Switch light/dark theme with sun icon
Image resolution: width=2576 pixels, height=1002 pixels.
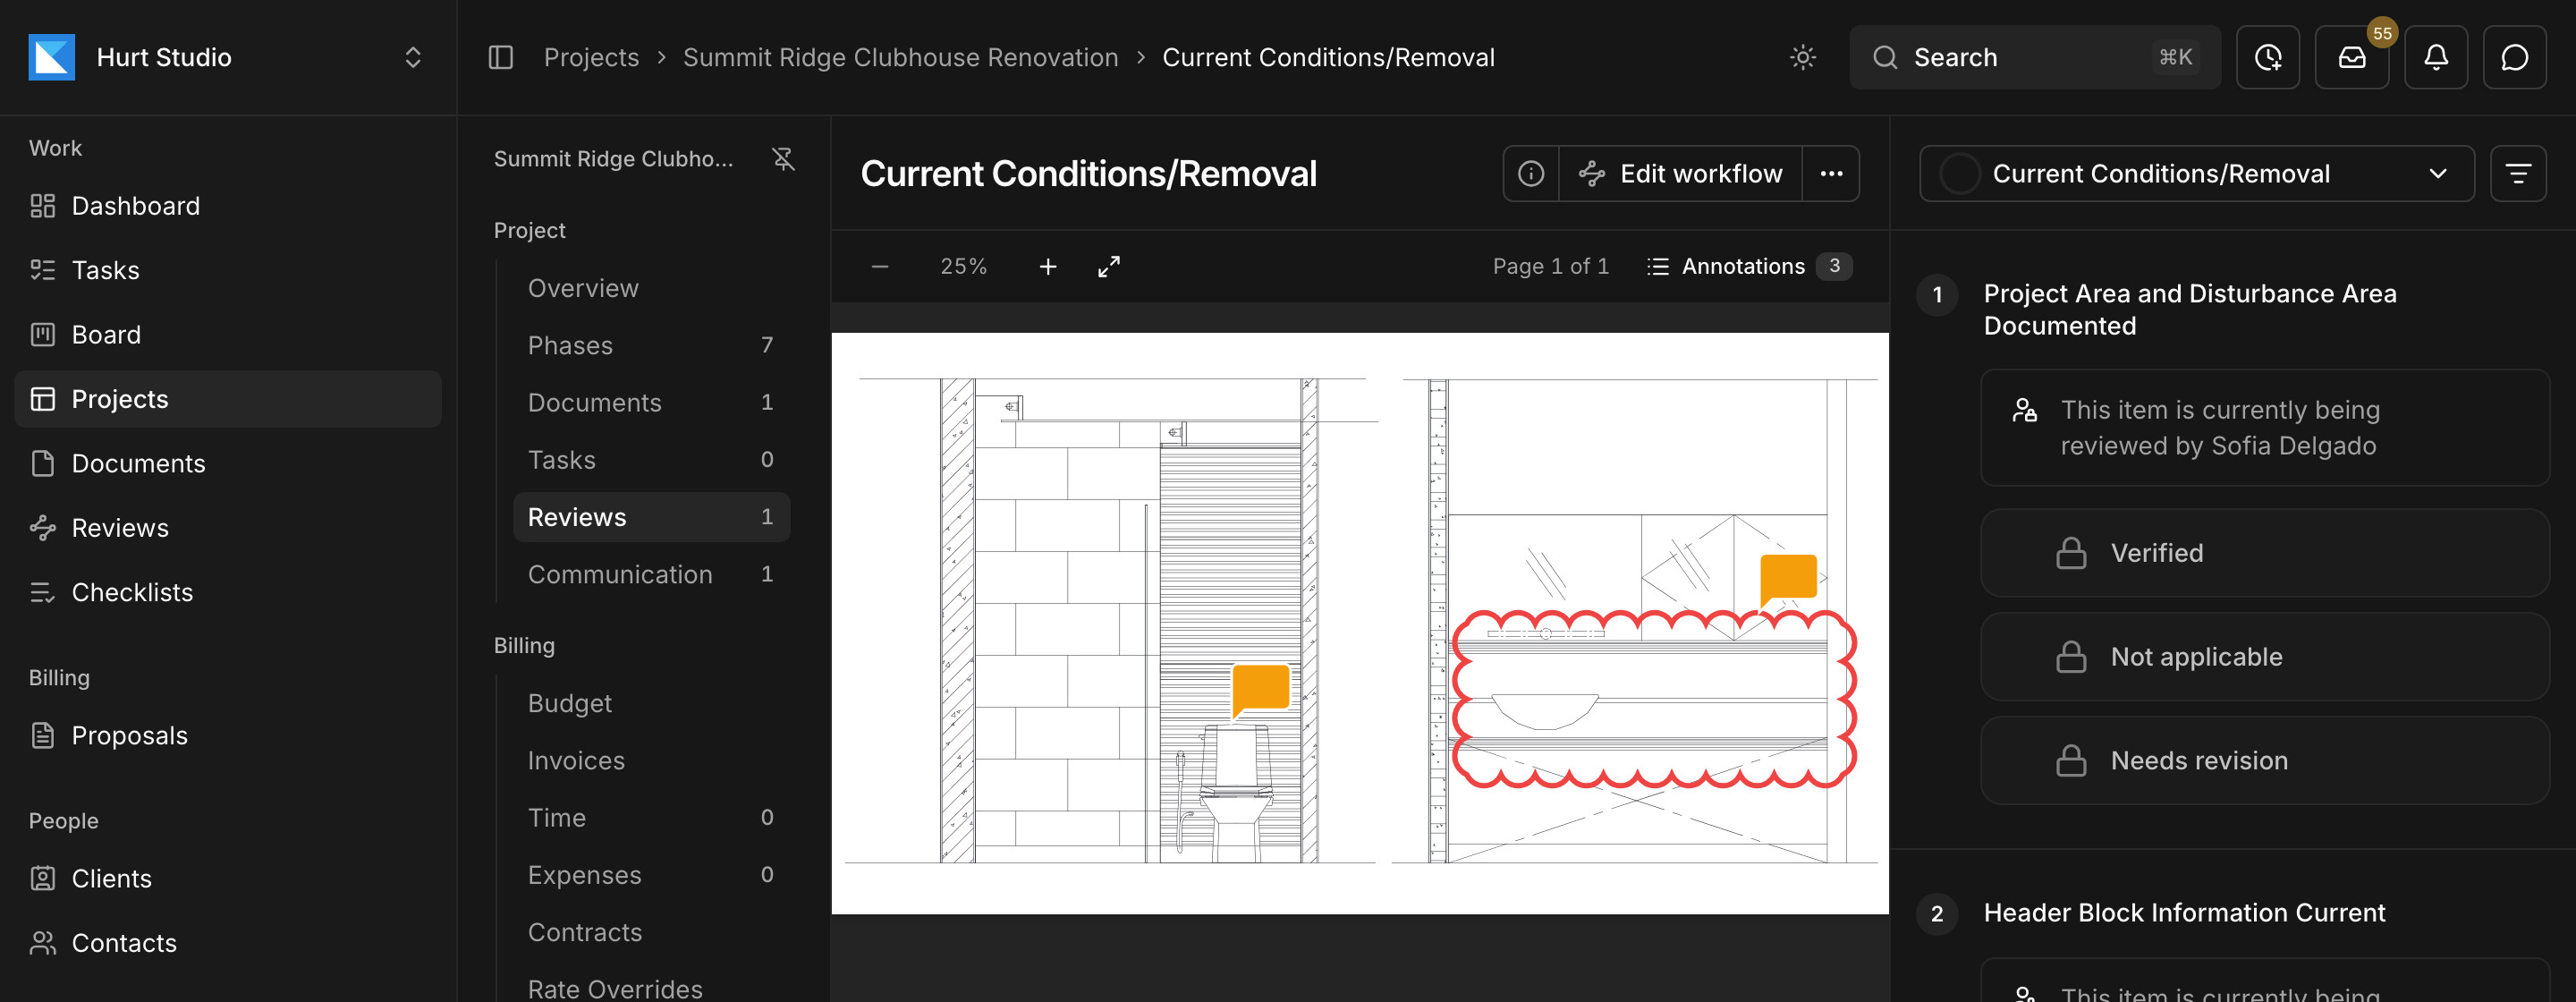click(x=1802, y=57)
